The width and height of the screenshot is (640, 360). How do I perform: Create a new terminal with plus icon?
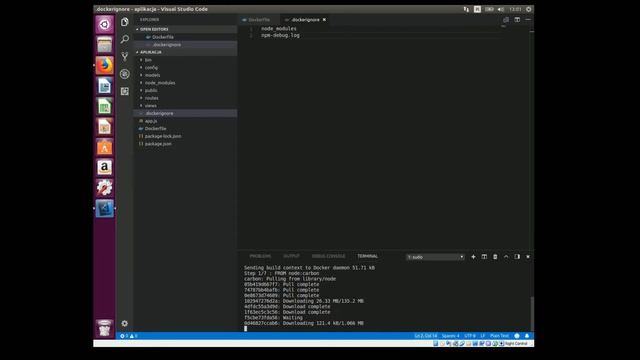[x=473, y=257]
